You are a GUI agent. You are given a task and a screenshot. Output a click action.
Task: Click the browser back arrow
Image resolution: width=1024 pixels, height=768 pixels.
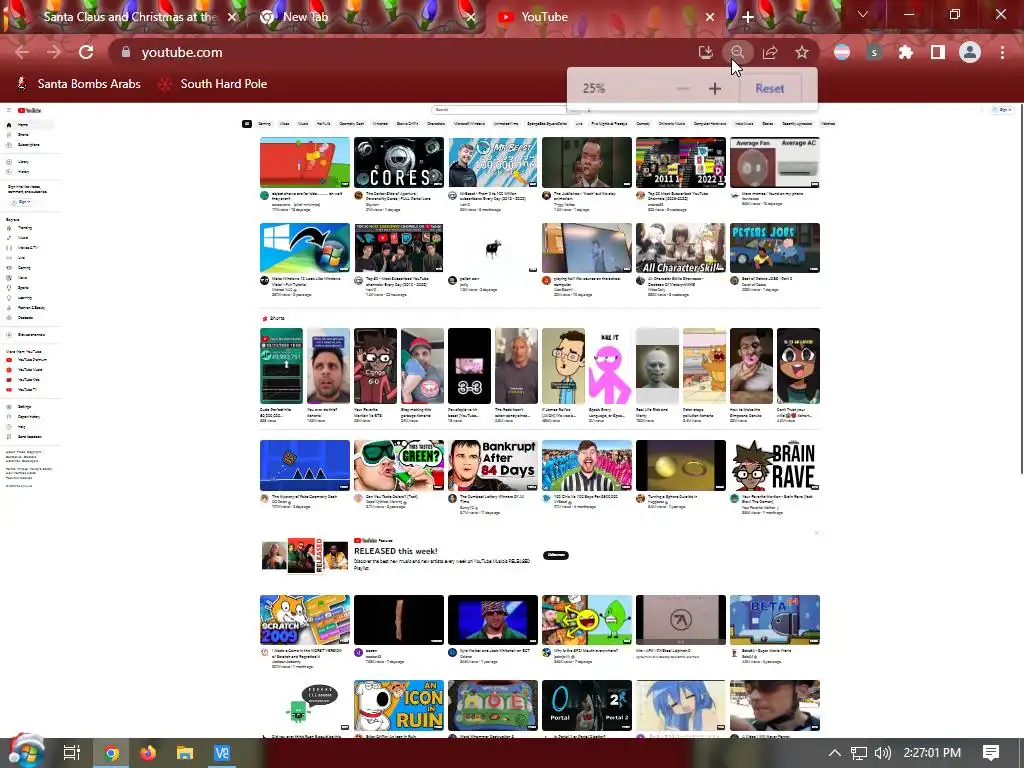tap(22, 52)
